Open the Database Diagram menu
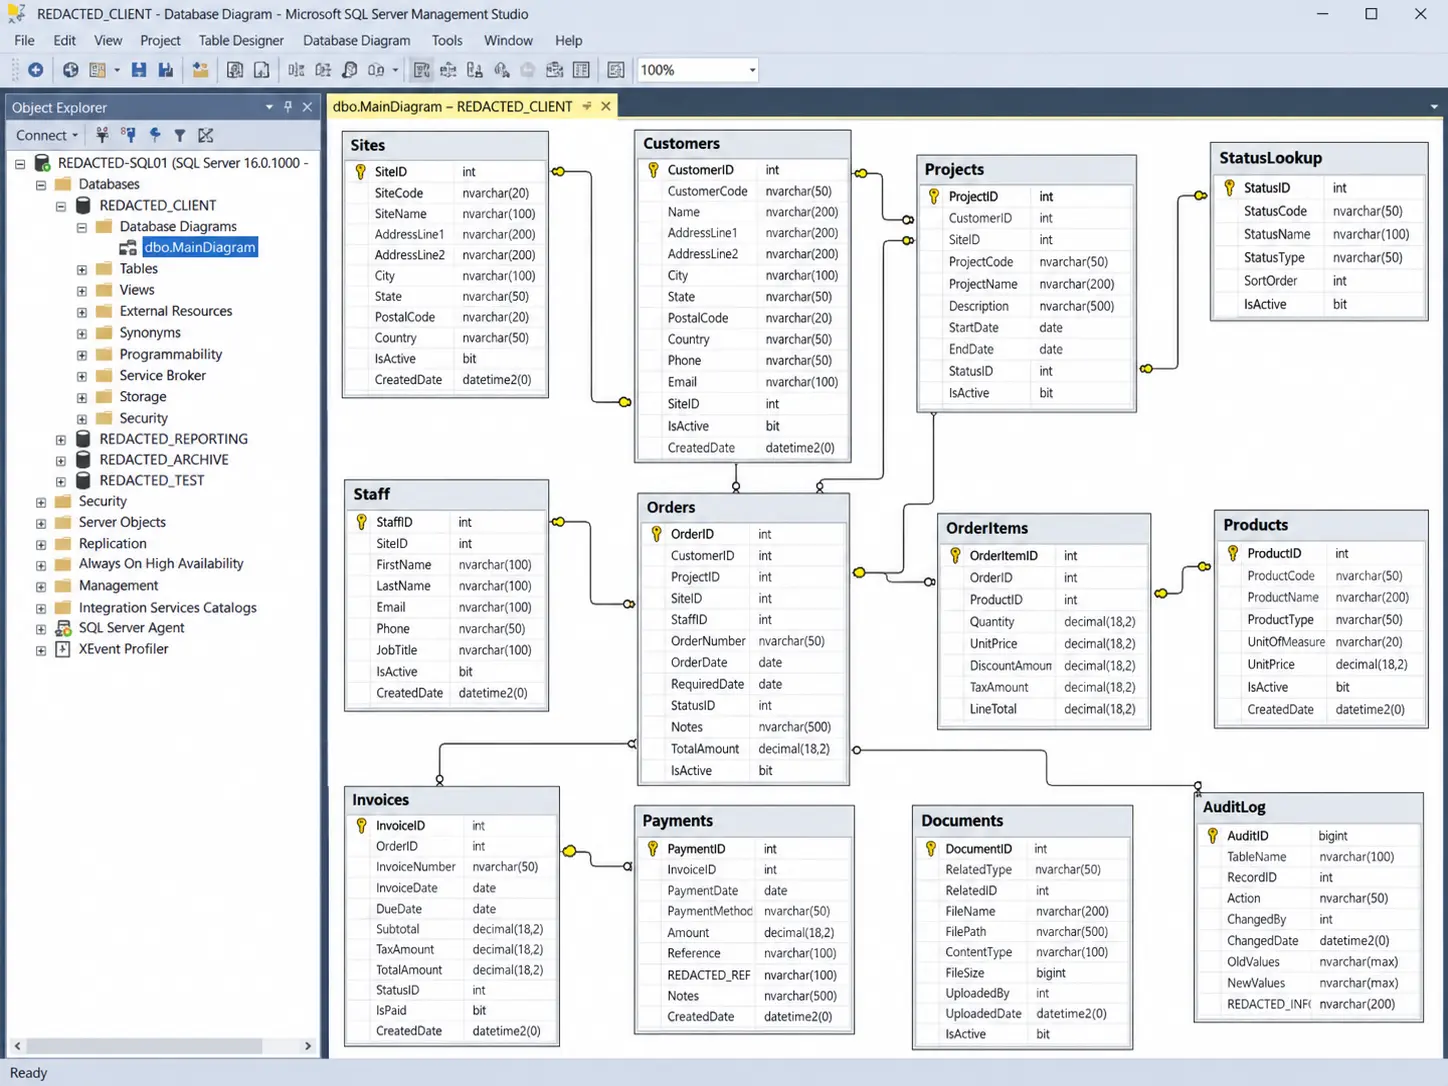The width and height of the screenshot is (1448, 1086). coord(356,40)
